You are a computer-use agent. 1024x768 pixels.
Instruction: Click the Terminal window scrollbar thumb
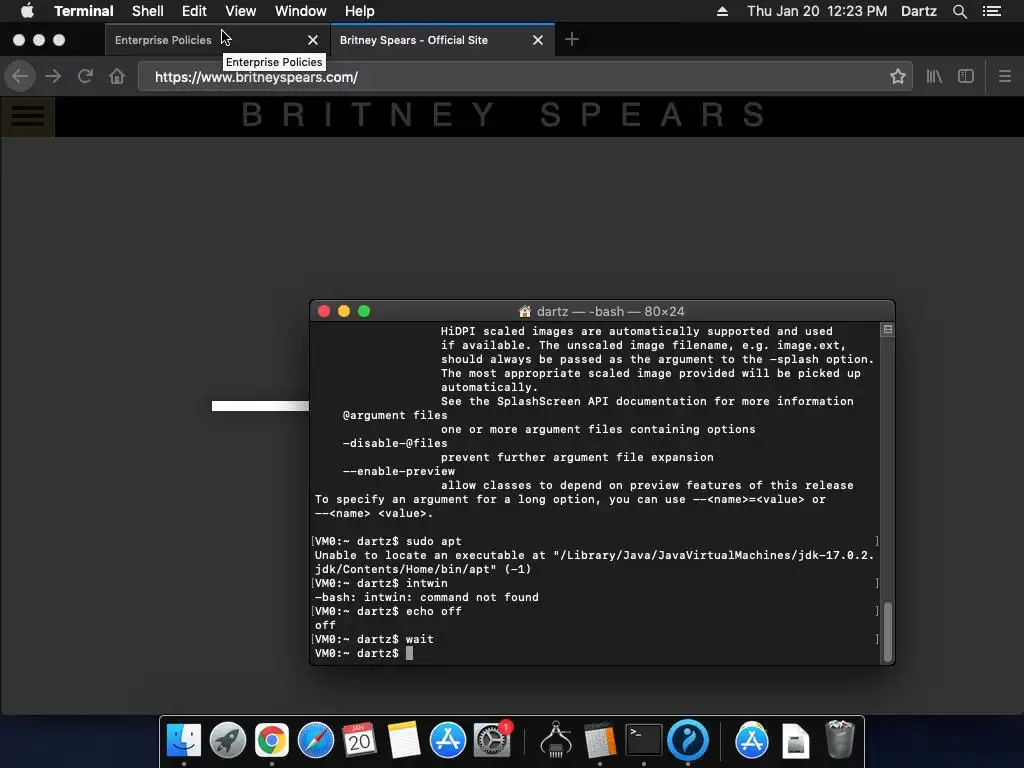(x=888, y=632)
